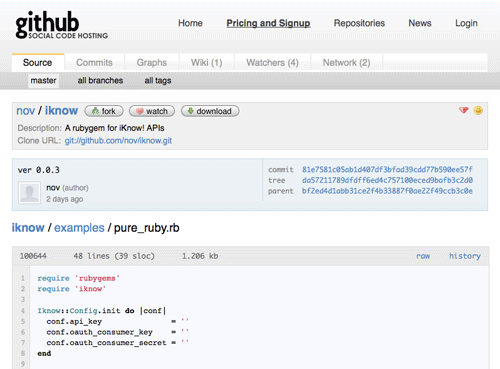Viewport: 500px width, 369px height.
Task: Click the nov author name in commit box
Action: (53, 188)
